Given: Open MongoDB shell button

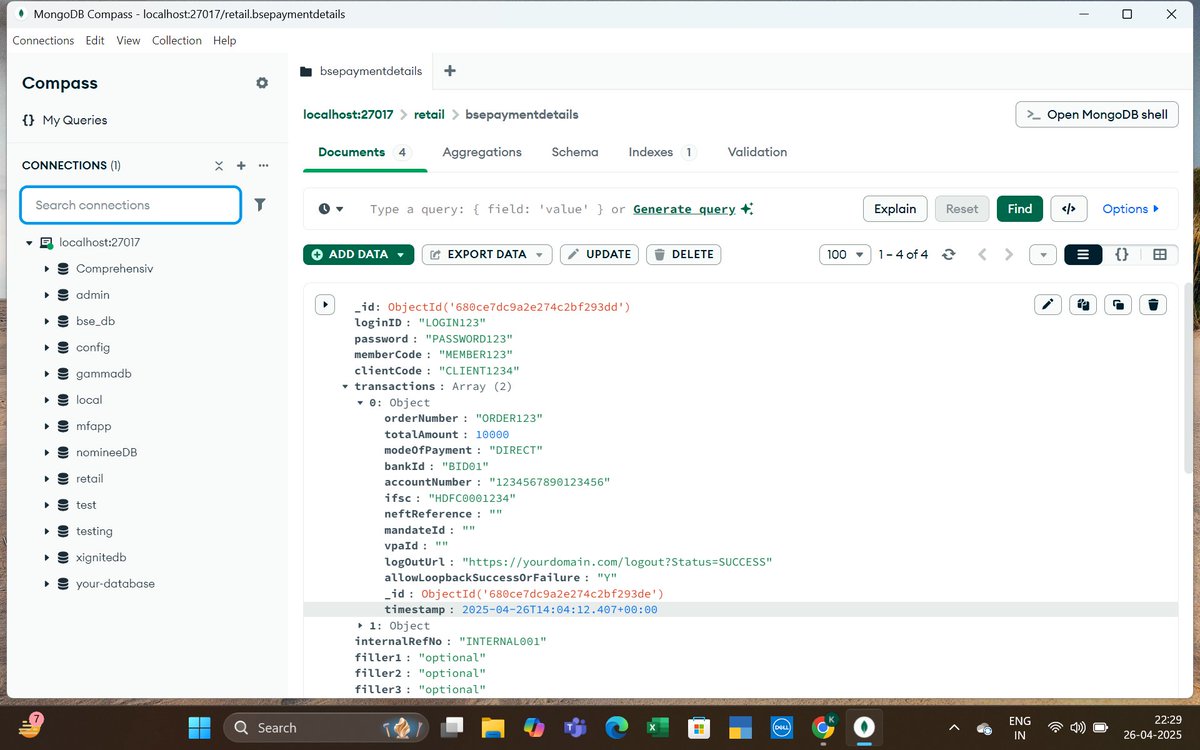Looking at the screenshot, I should tap(1096, 115).
